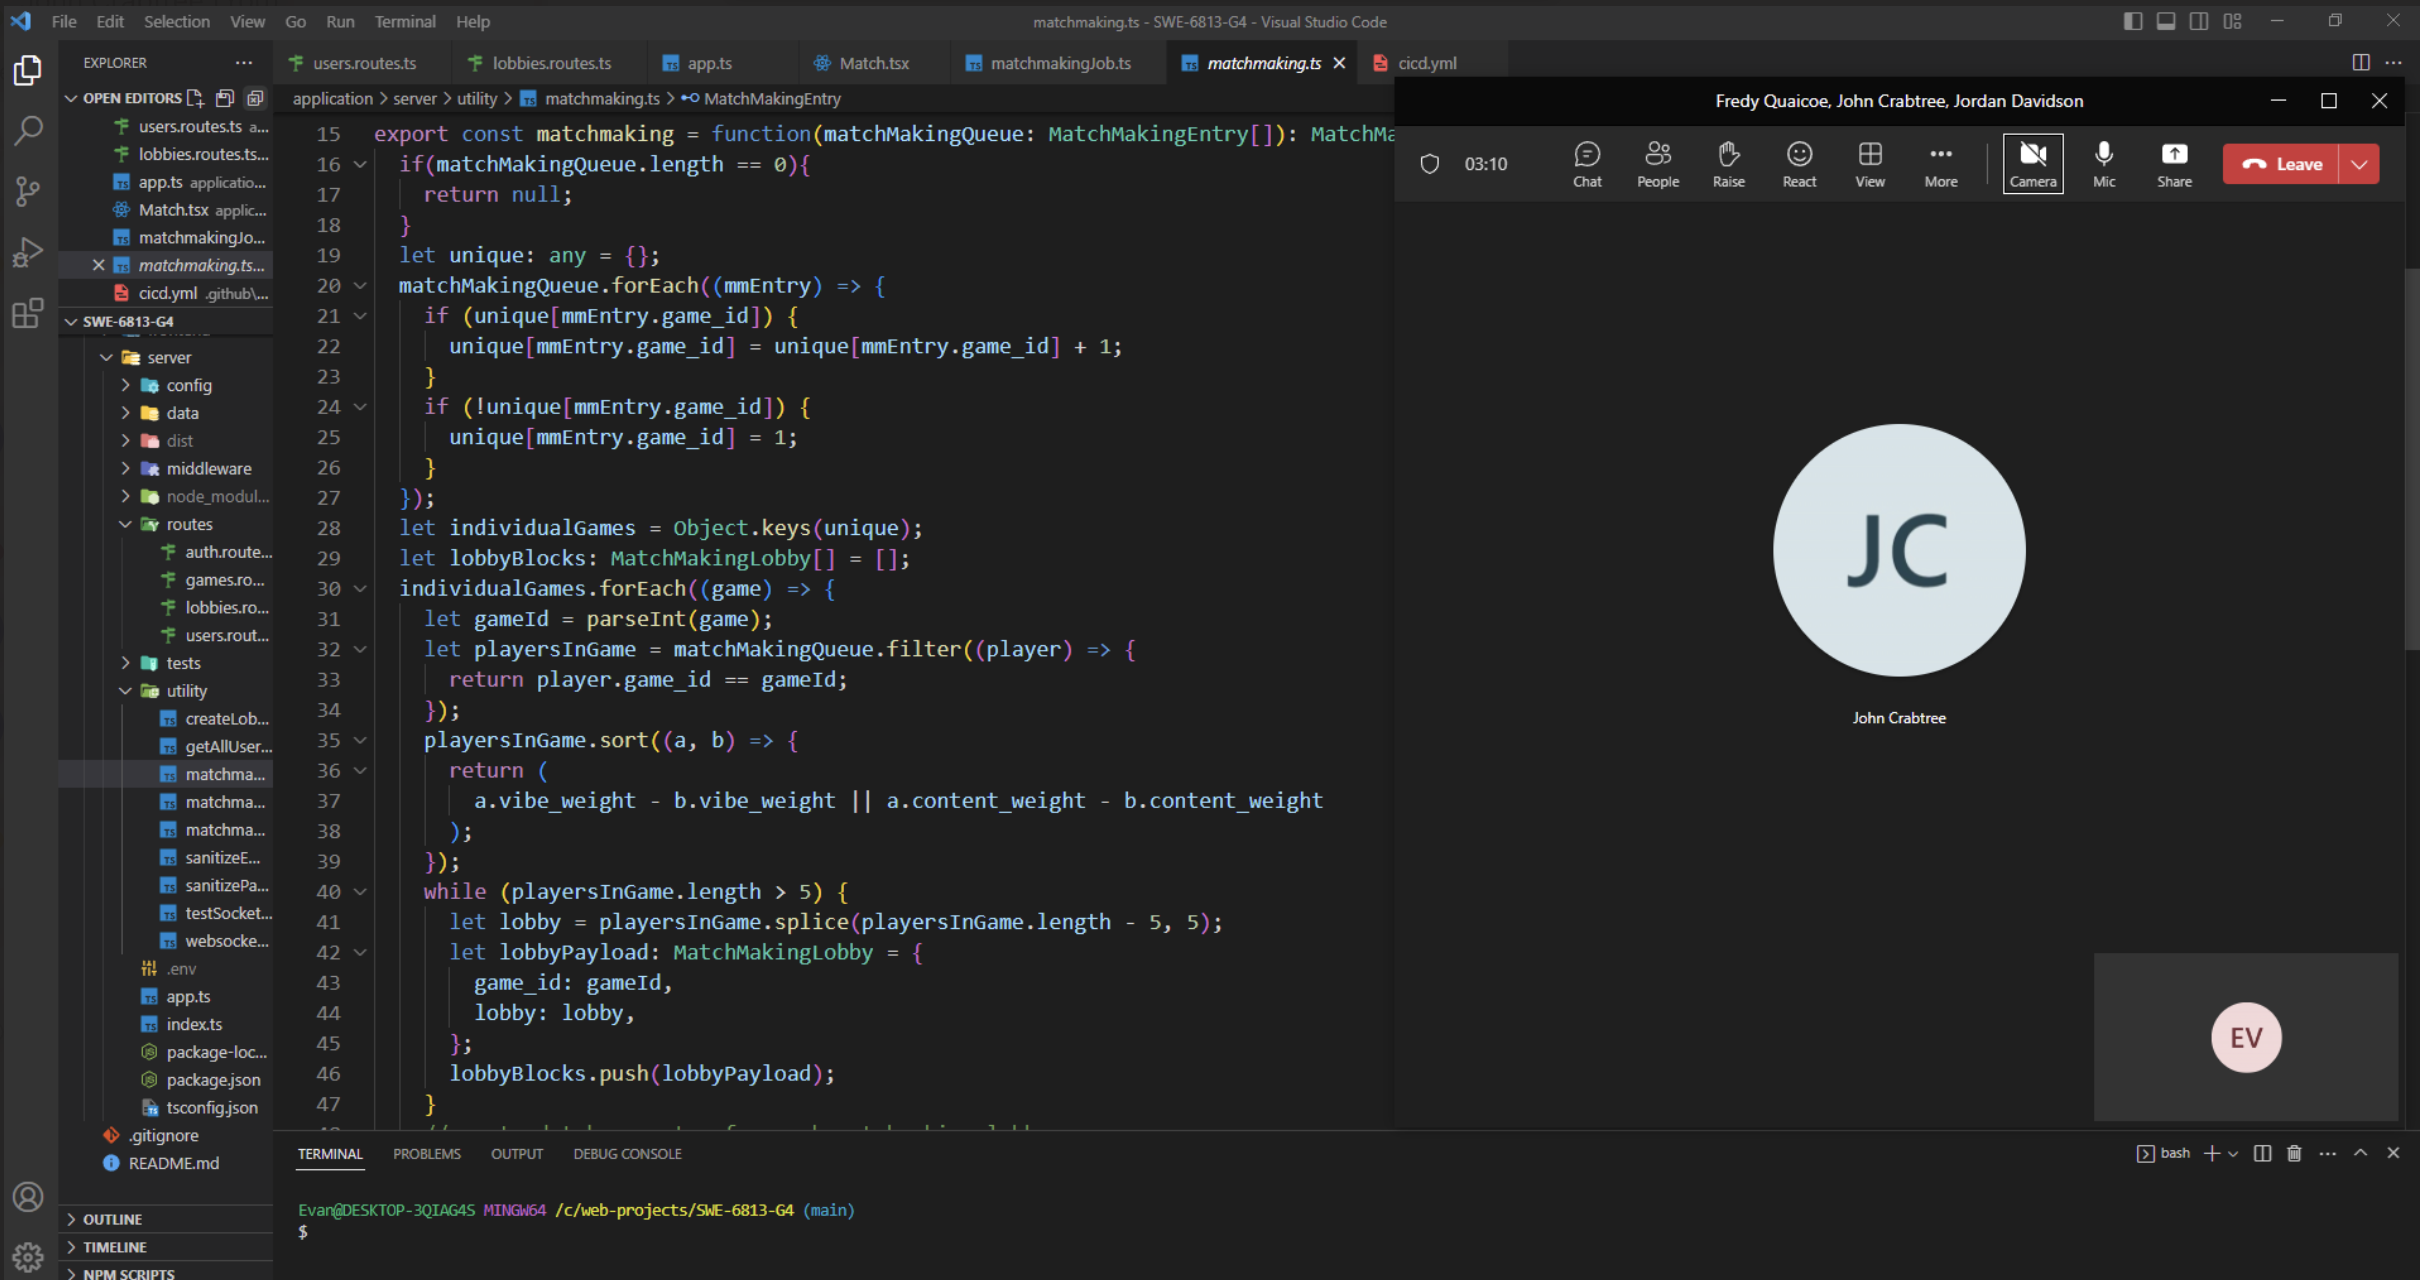Open the Extensions view

tap(27, 313)
